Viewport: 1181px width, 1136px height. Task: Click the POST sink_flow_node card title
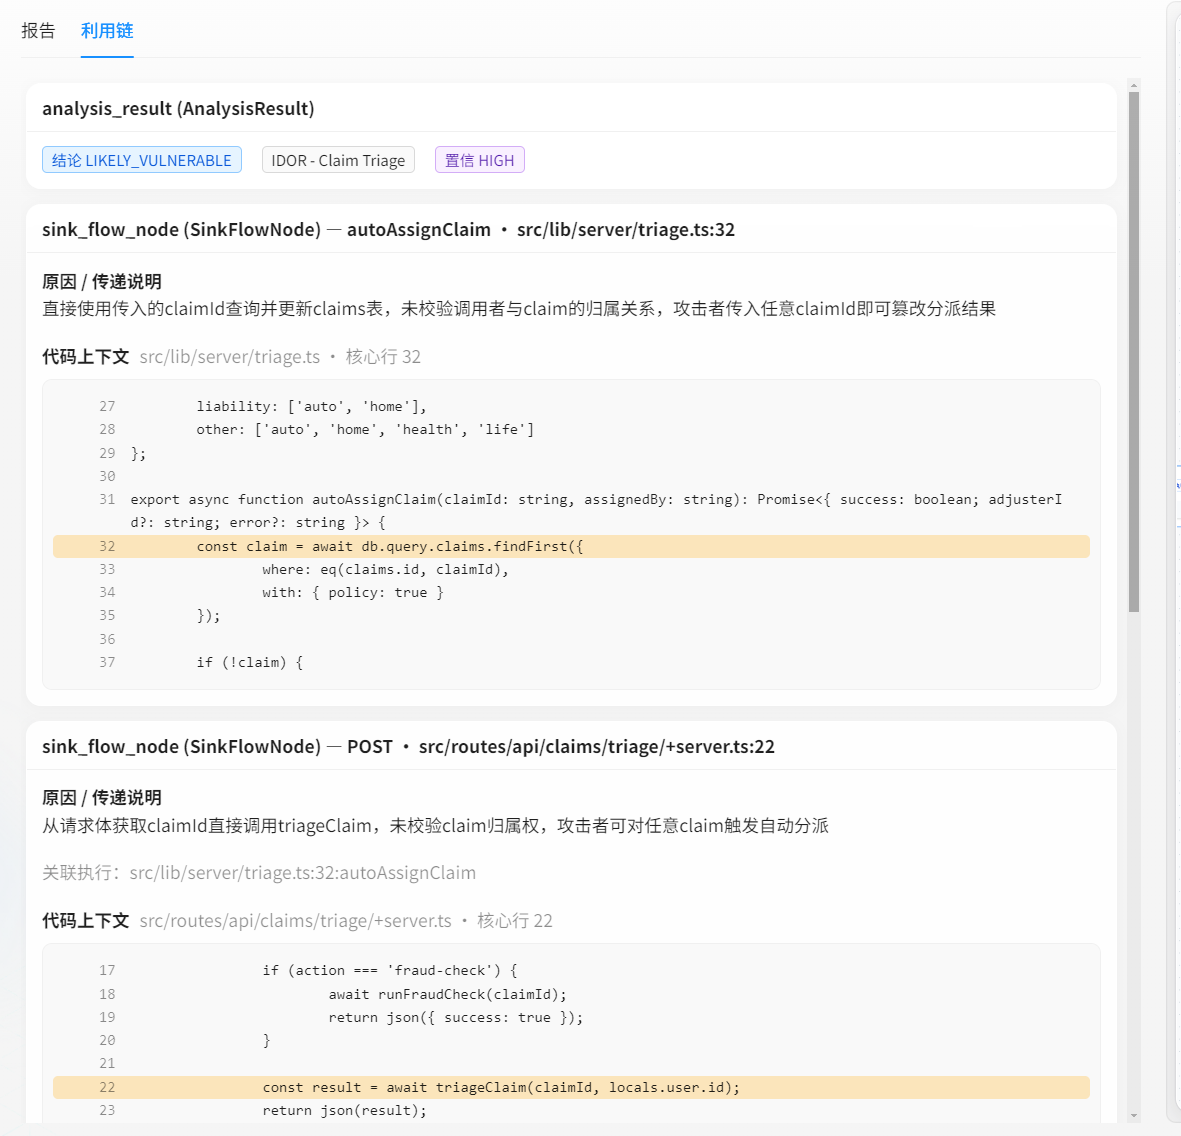pyautogui.click(x=408, y=747)
